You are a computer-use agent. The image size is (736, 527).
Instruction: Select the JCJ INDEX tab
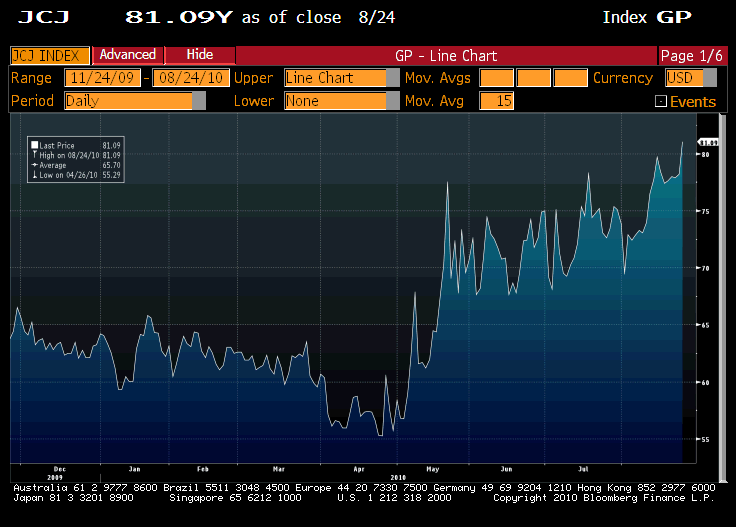[x=50, y=55]
